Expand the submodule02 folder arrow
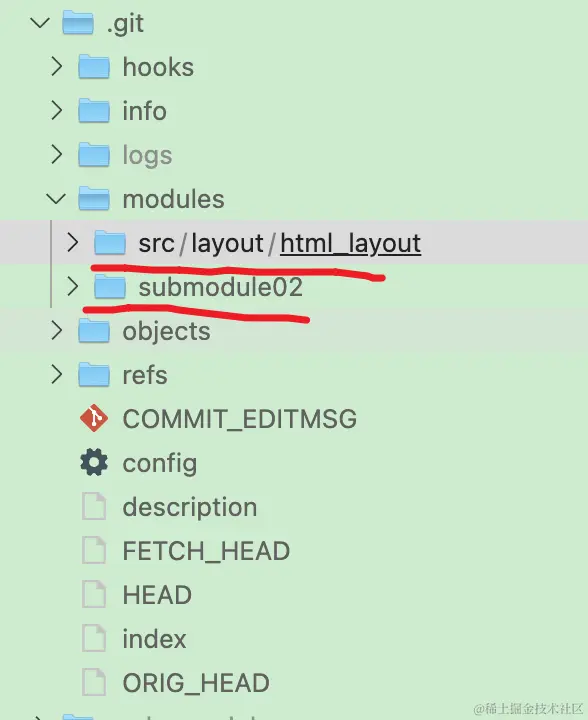This screenshot has width=588, height=720. pyautogui.click(x=73, y=287)
